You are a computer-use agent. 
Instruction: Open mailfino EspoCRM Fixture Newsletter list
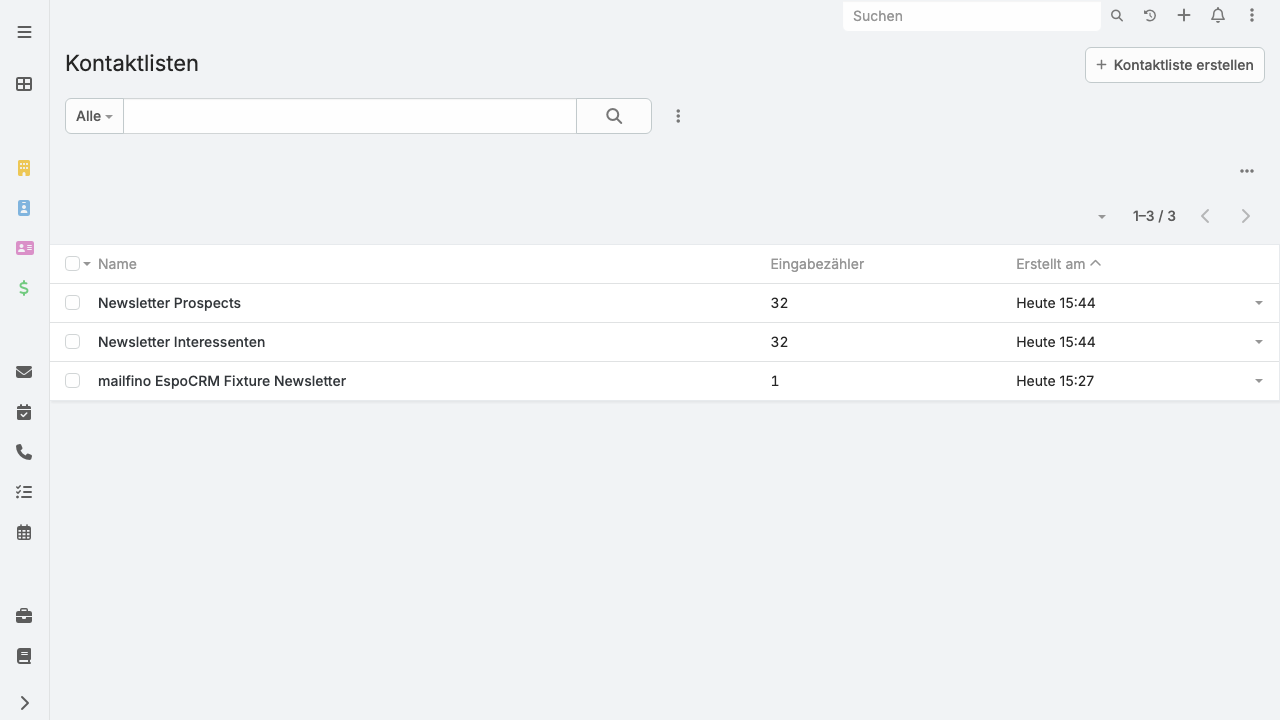click(x=222, y=381)
